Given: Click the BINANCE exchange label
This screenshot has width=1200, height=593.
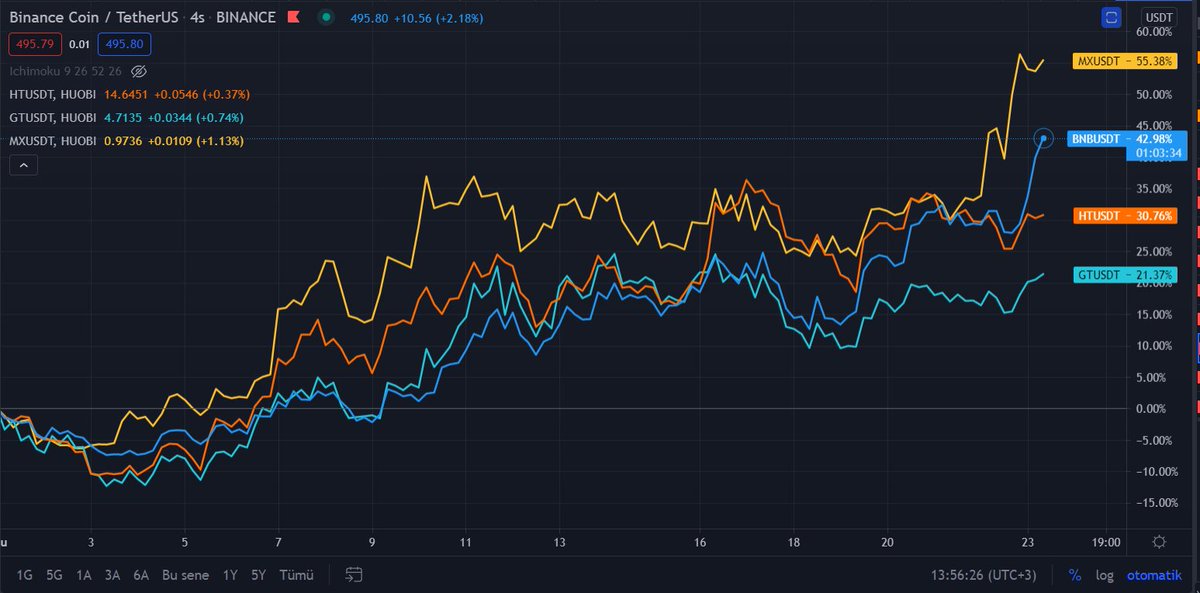Looking at the screenshot, I should (x=246, y=18).
